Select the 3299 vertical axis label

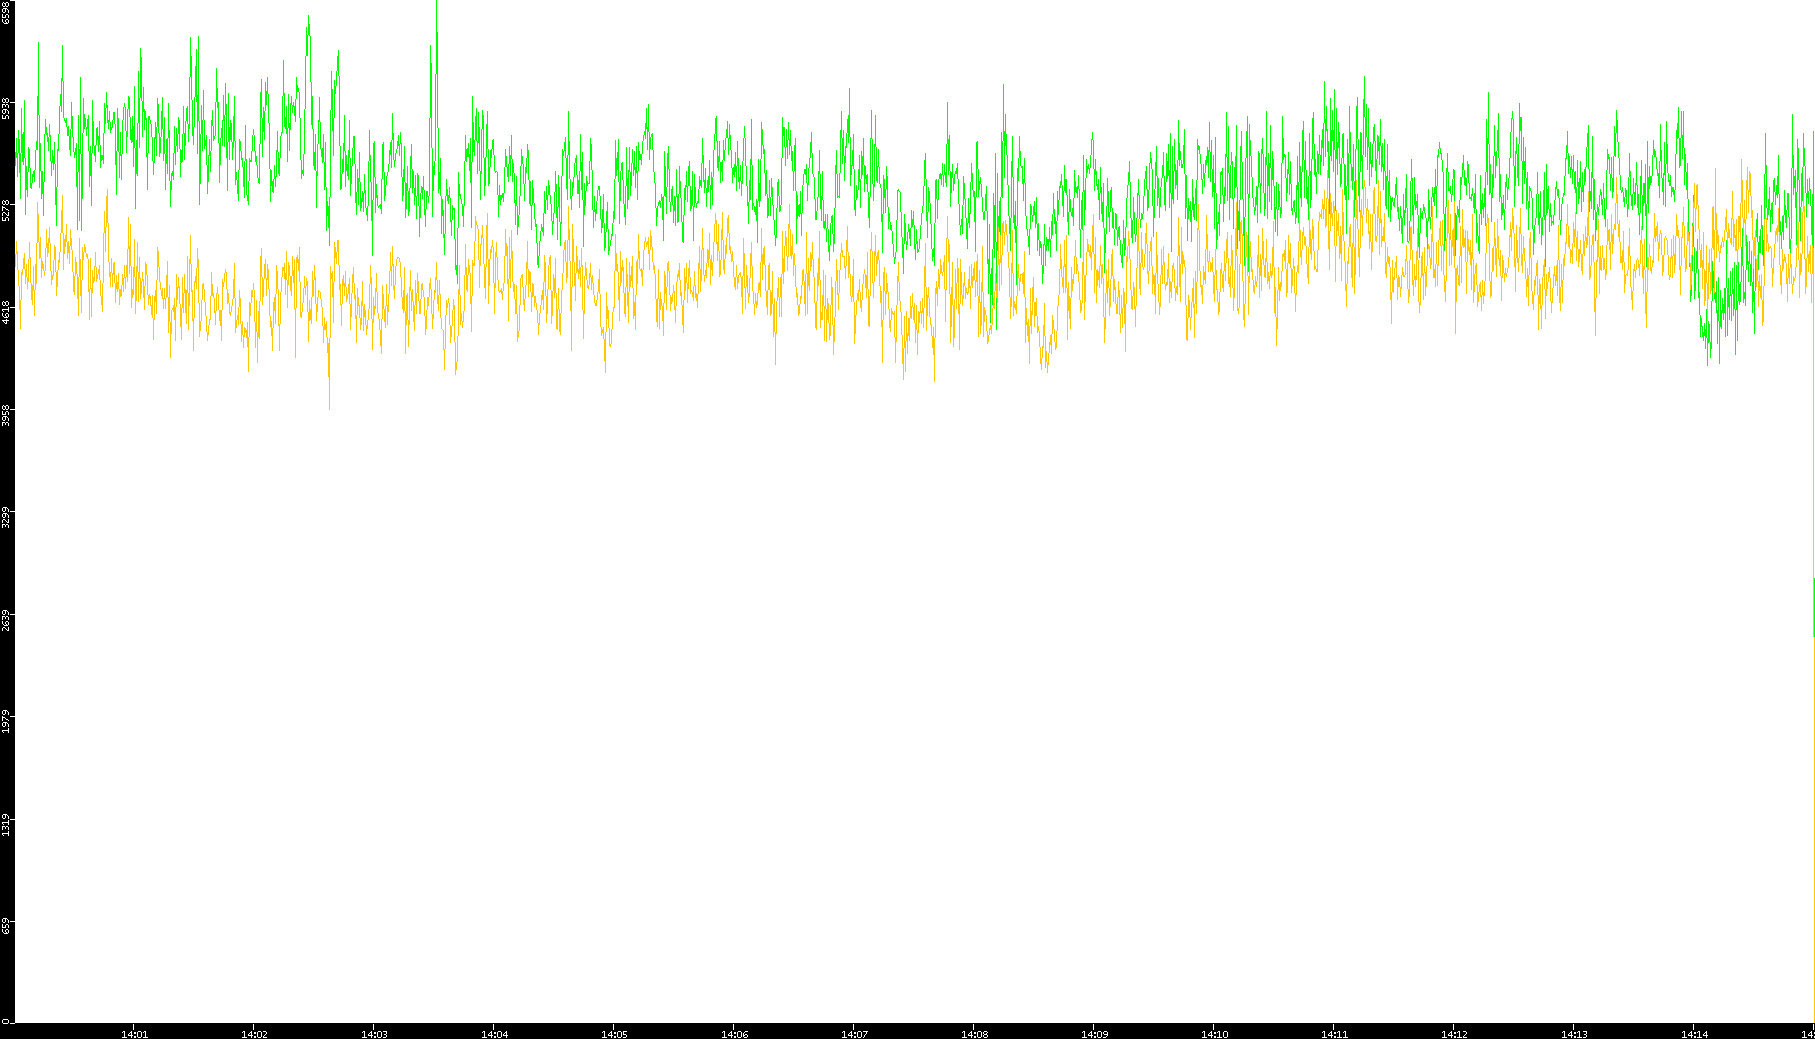coord(6,517)
